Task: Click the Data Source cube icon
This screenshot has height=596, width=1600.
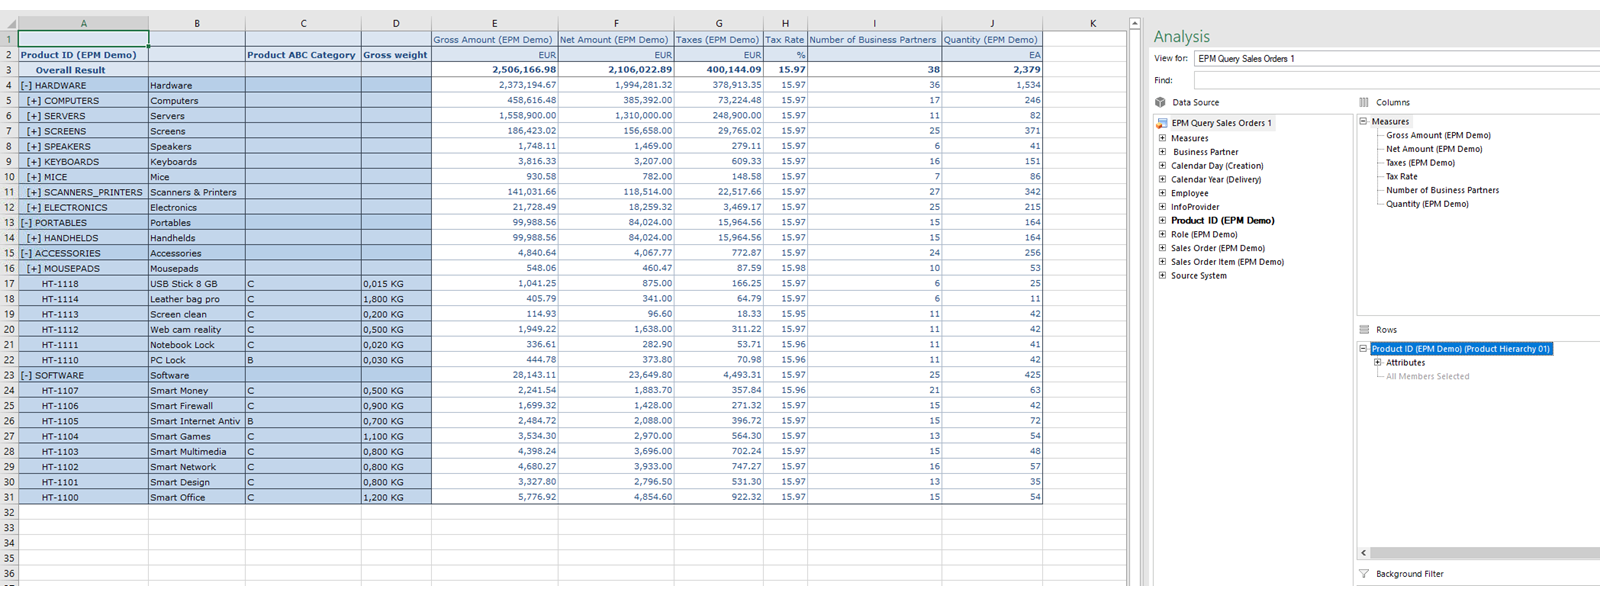Action: pos(1160,102)
